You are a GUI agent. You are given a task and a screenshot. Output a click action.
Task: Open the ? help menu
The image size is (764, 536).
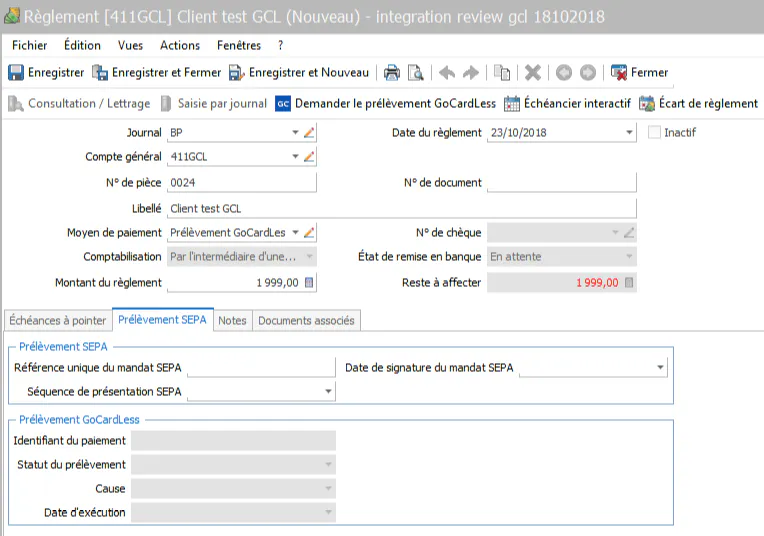tap(280, 45)
